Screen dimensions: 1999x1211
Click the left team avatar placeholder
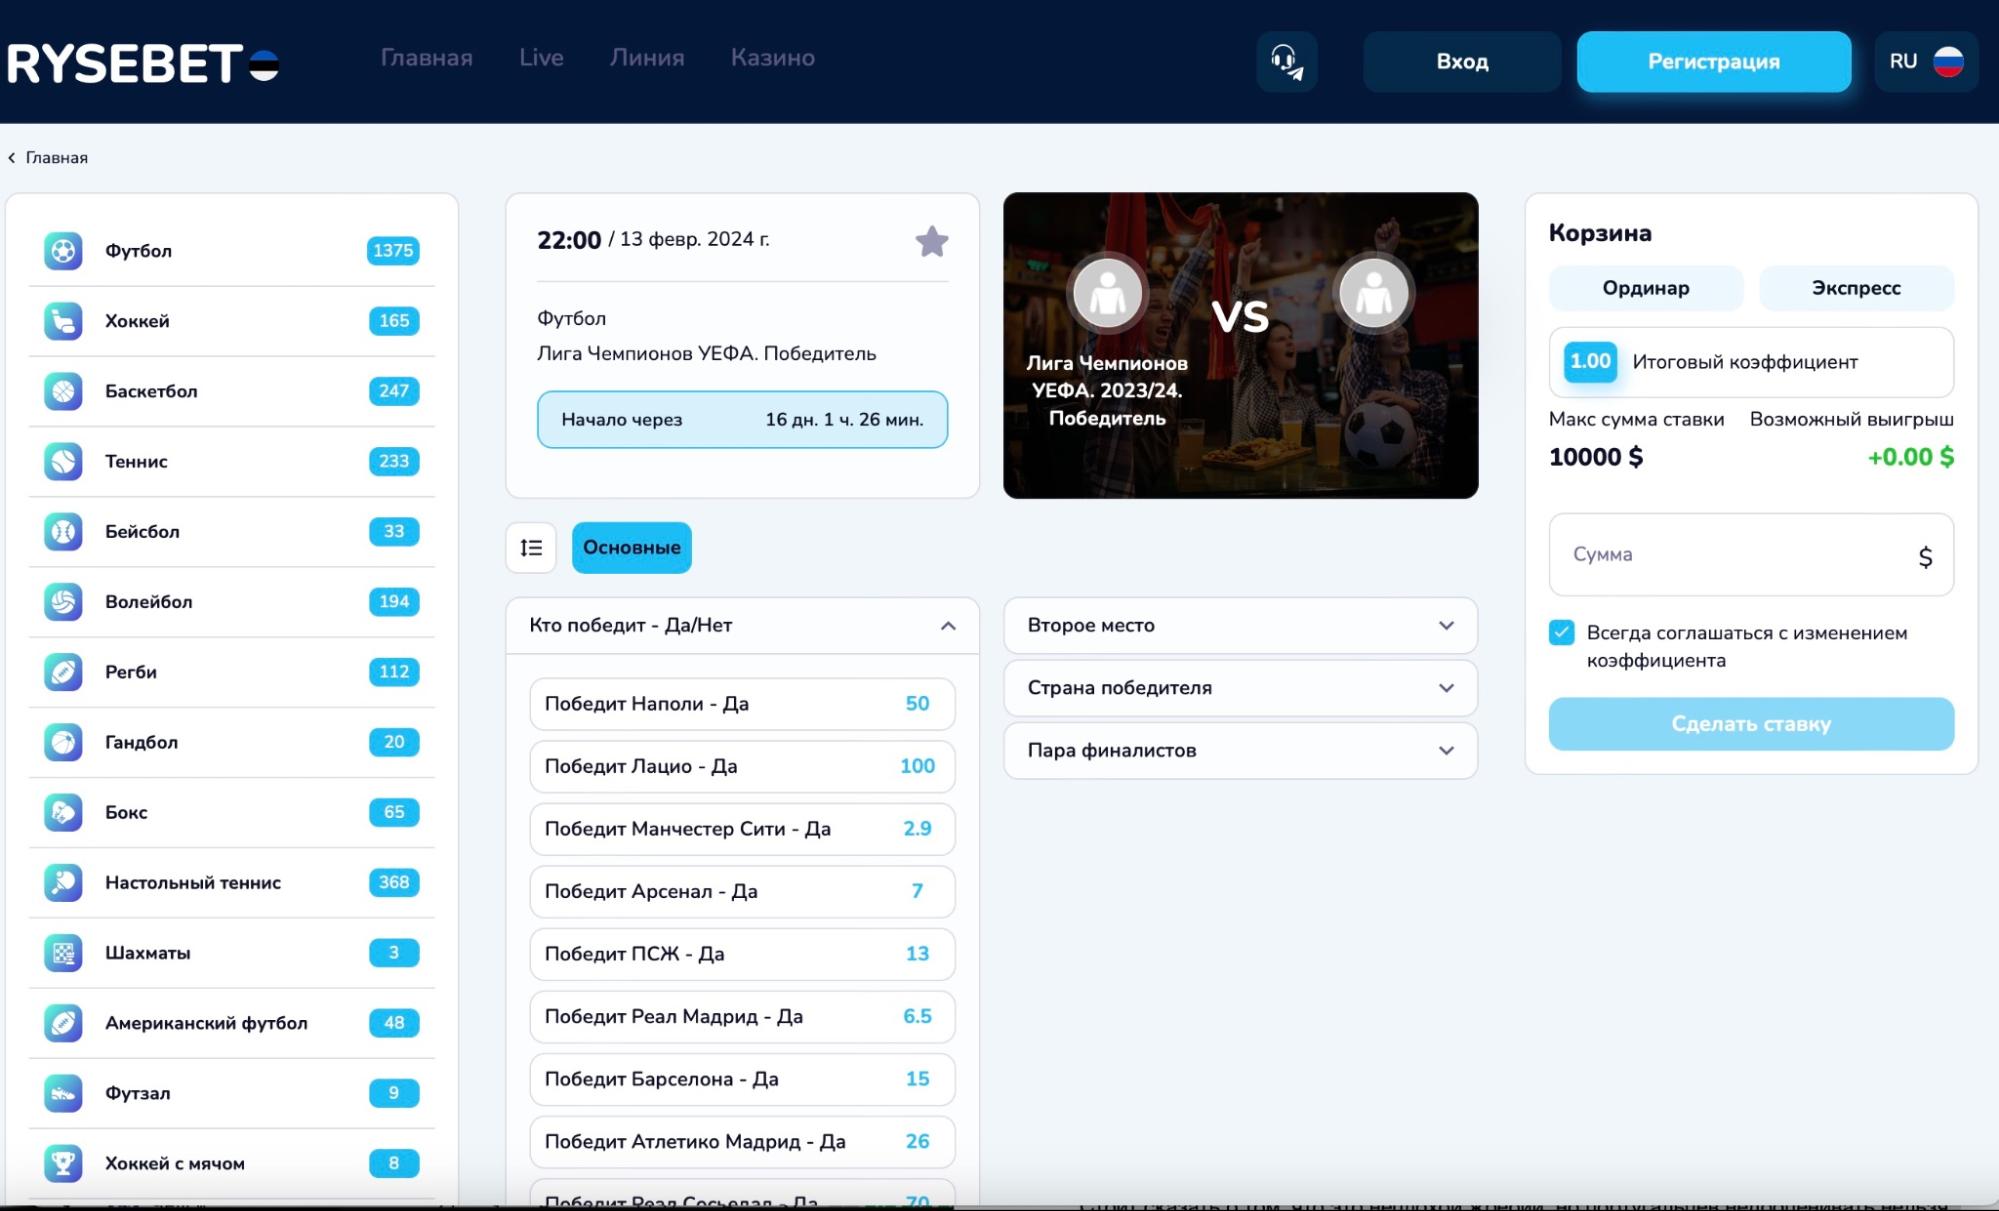click(1107, 293)
